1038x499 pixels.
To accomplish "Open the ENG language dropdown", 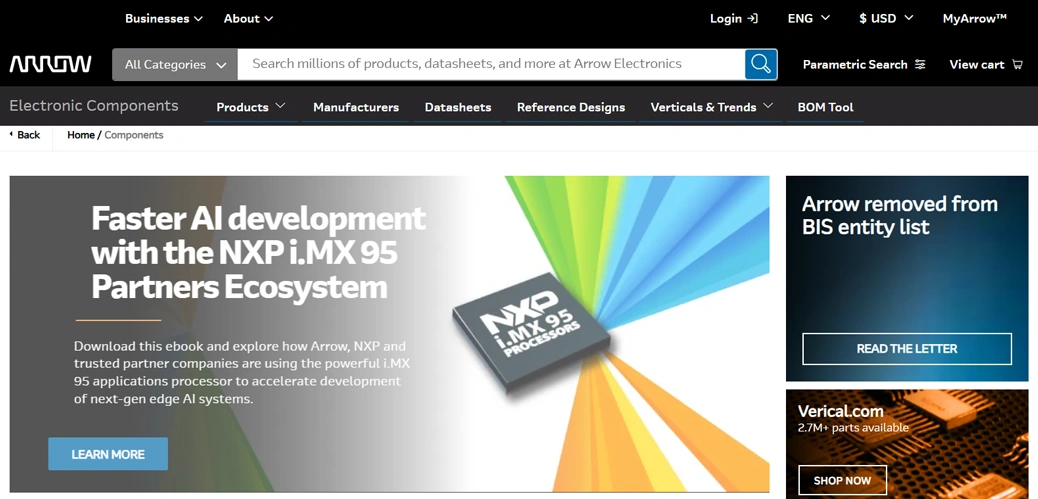I will 808,19.
